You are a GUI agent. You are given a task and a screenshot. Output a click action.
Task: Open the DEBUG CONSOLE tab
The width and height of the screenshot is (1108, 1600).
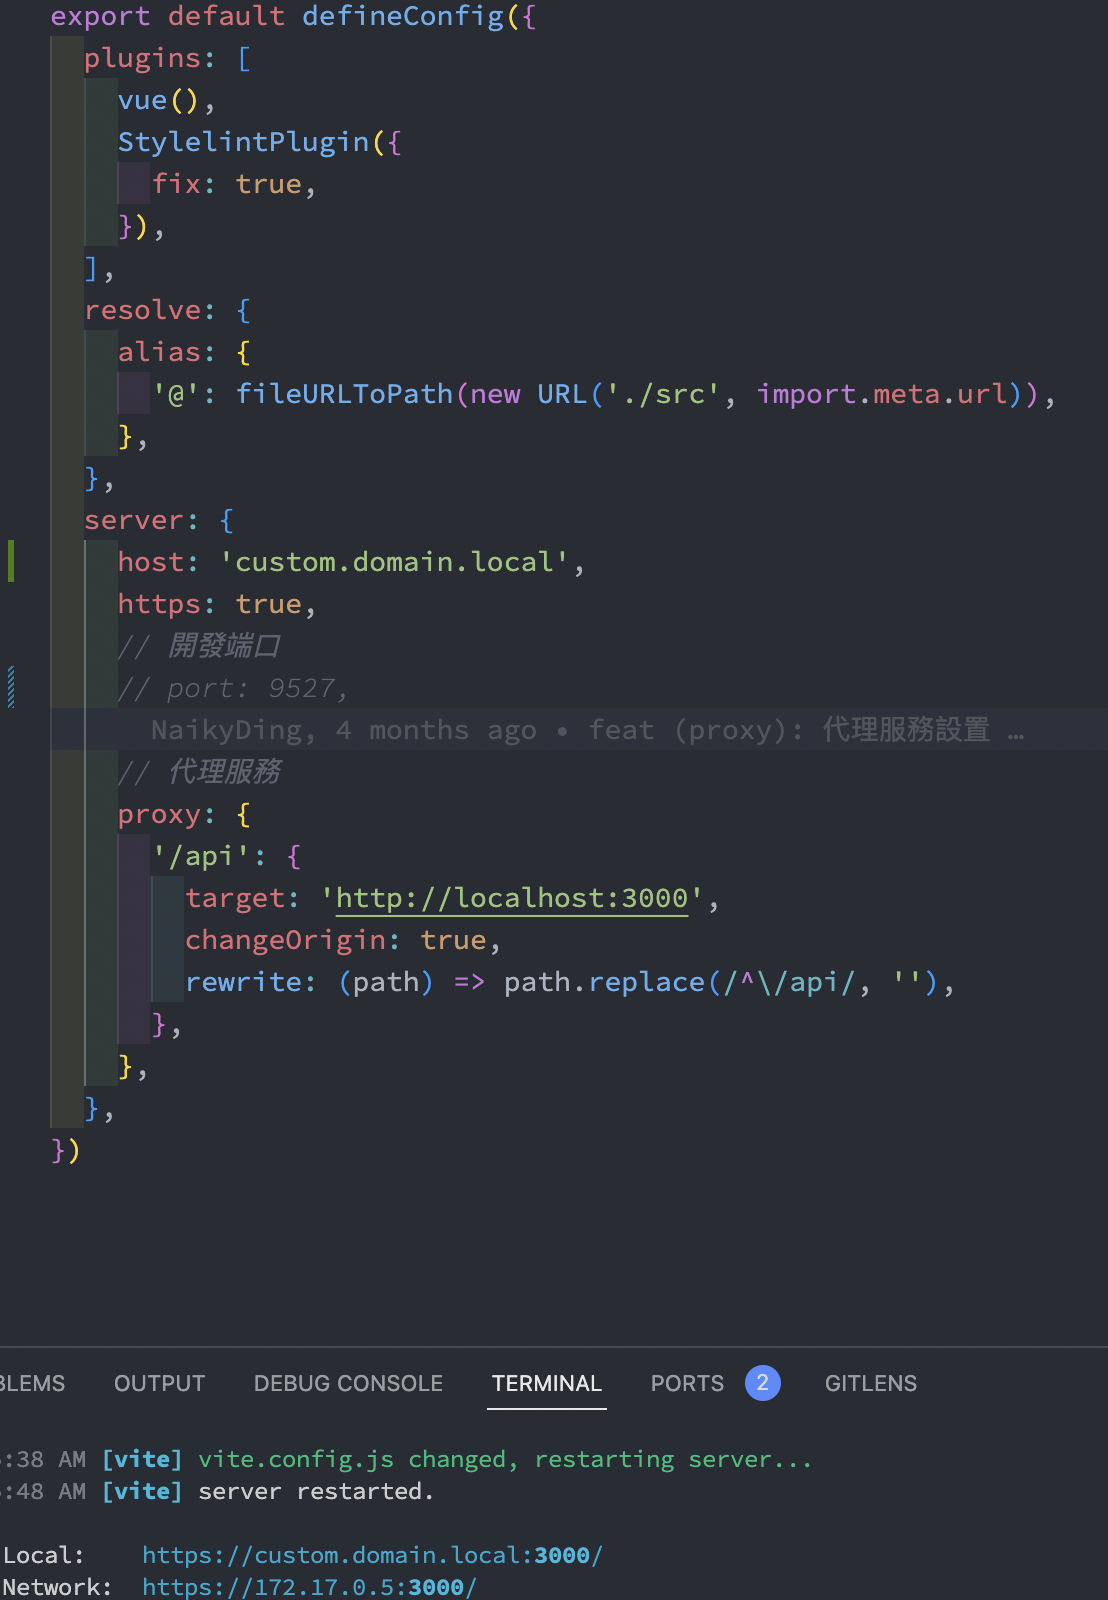coord(348,1383)
